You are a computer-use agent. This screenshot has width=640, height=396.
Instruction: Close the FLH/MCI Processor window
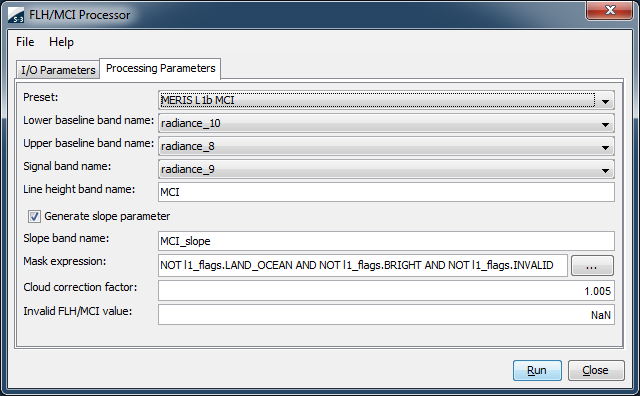609,10
